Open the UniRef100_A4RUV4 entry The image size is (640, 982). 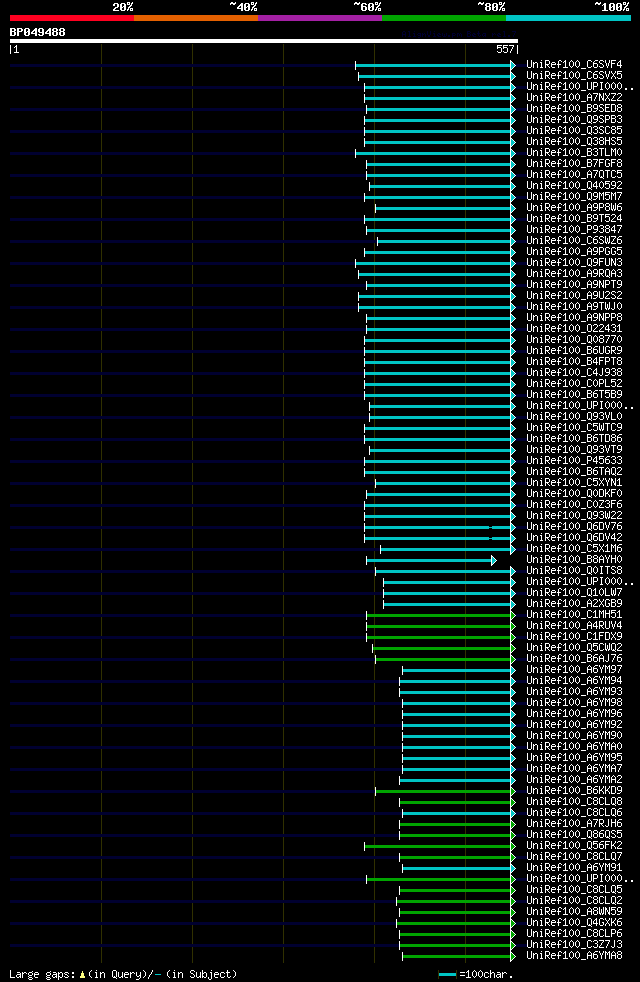tap(574, 626)
